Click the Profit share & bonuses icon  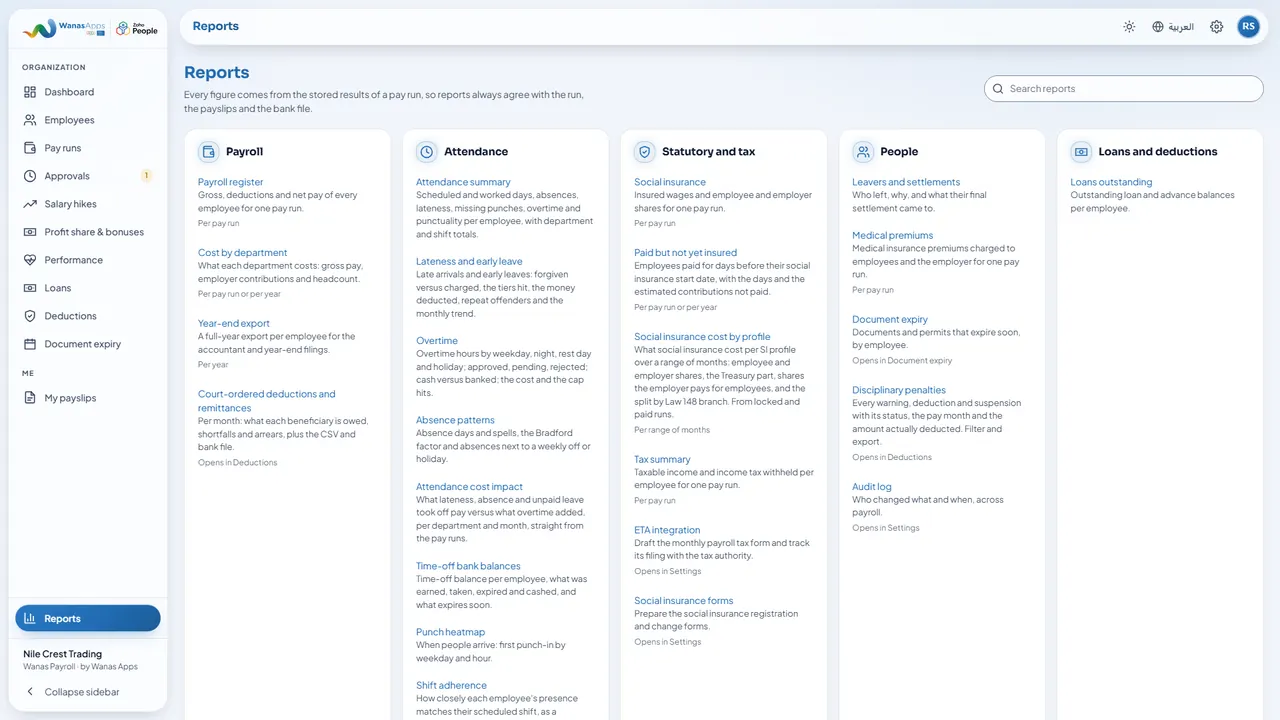30,232
